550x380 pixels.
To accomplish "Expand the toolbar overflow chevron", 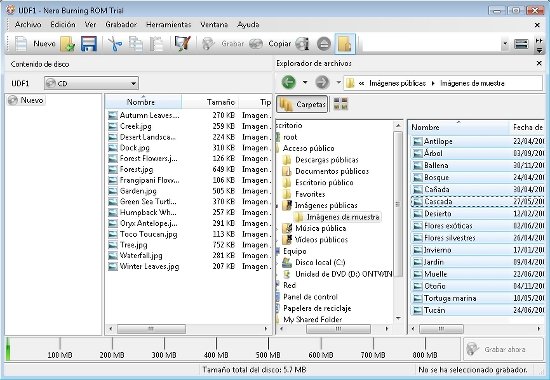I will tap(539, 46).
